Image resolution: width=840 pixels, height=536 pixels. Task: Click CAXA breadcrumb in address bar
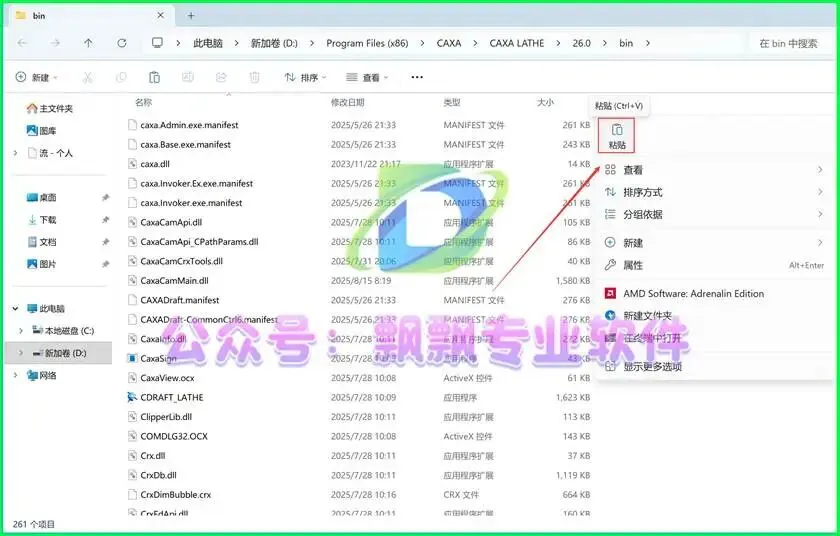pyautogui.click(x=449, y=43)
